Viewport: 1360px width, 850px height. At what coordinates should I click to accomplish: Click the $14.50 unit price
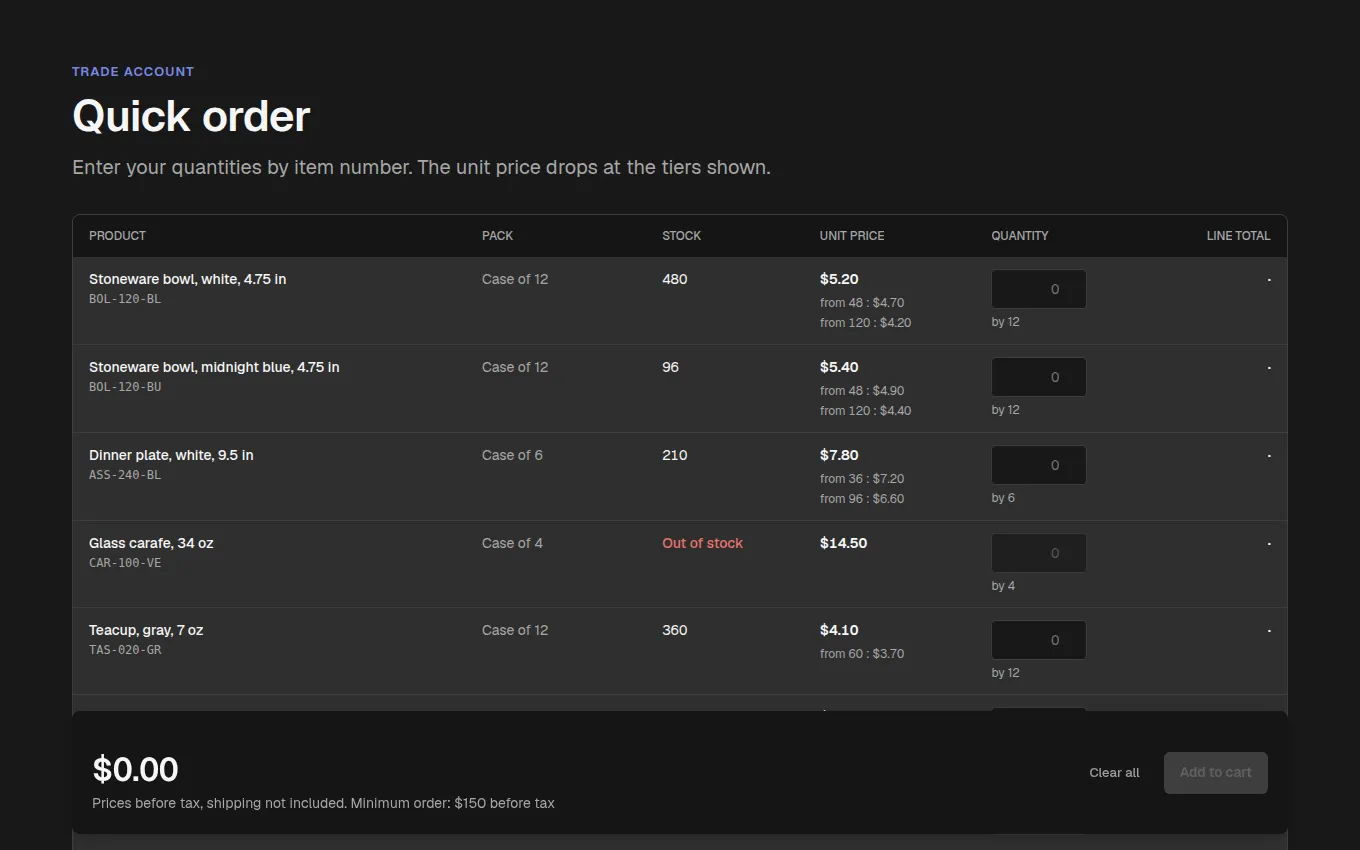click(x=843, y=543)
